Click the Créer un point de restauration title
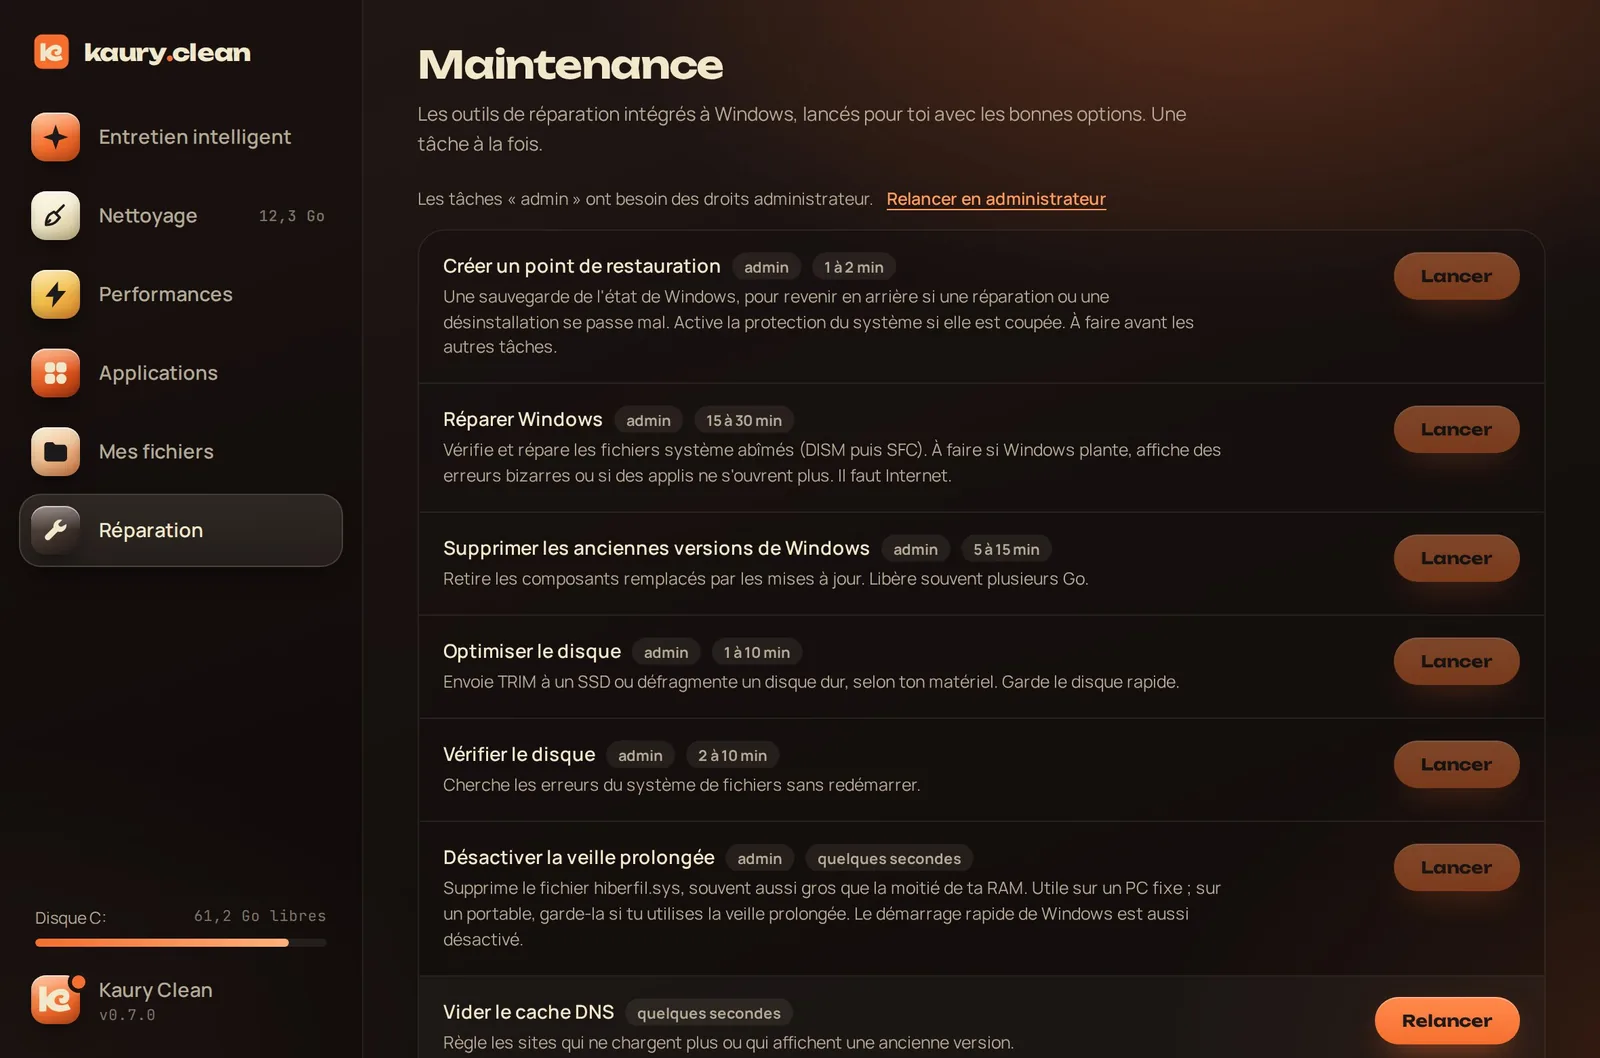The width and height of the screenshot is (1600, 1058). [581, 266]
